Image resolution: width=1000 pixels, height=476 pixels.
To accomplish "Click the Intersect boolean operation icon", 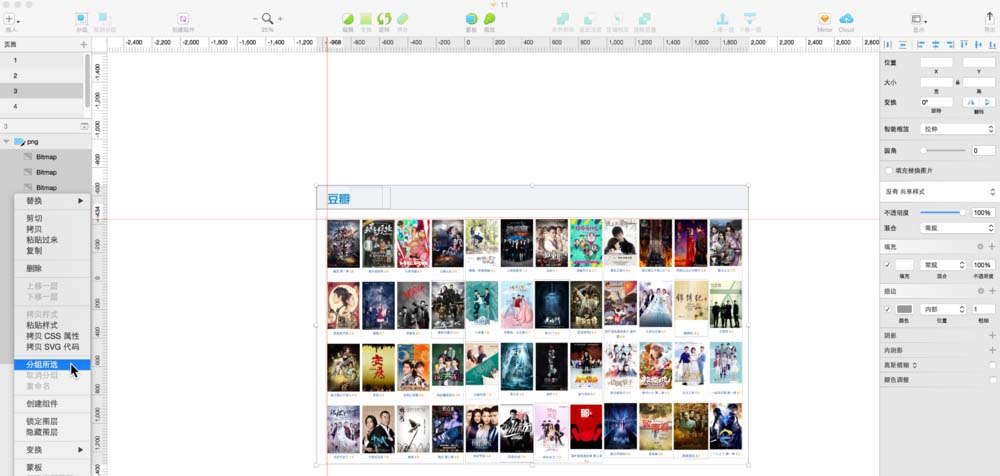I will click(x=617, y=19).
